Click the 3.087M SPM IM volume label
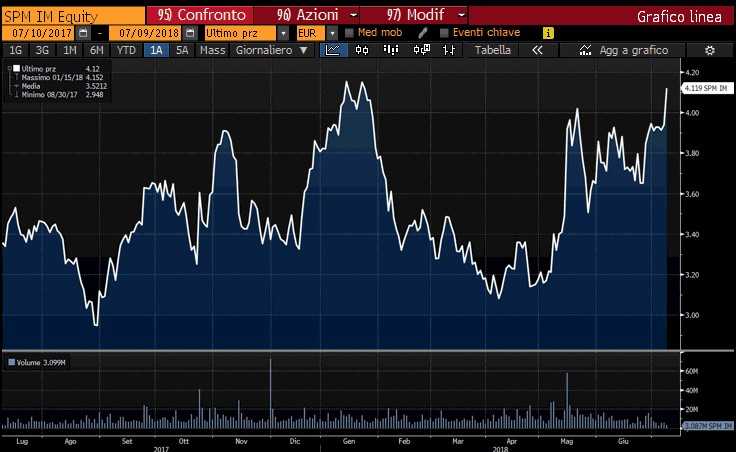 coord(708,425)
